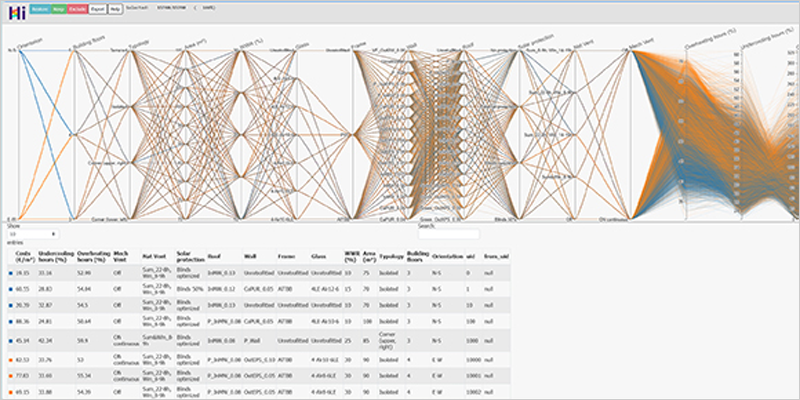Click into the Search input field

(x=449, y=234)
